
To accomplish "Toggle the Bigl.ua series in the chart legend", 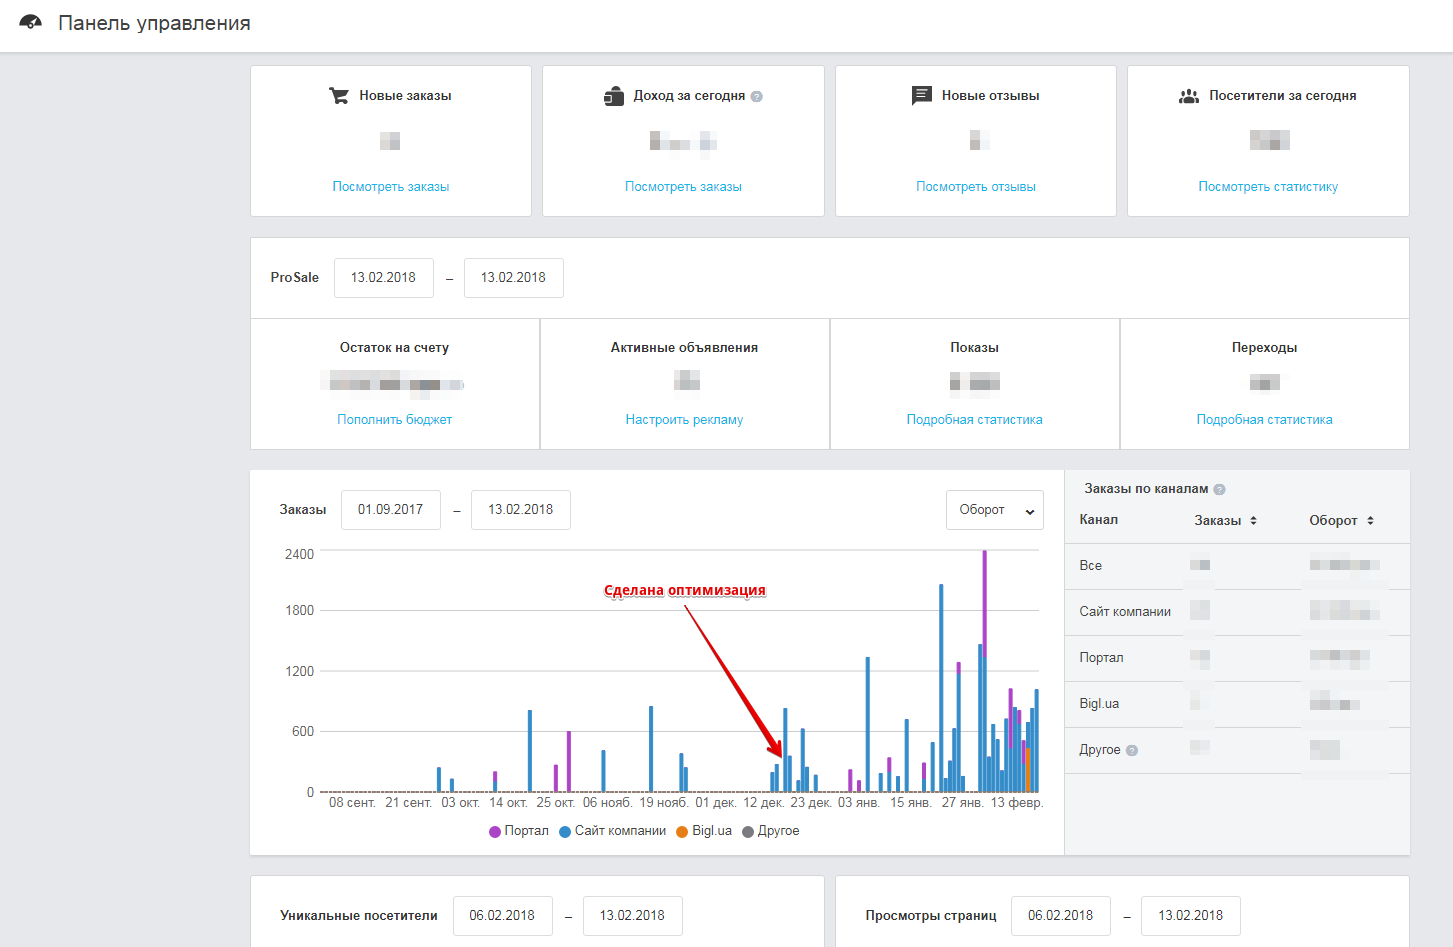I will tap(704, 831).
